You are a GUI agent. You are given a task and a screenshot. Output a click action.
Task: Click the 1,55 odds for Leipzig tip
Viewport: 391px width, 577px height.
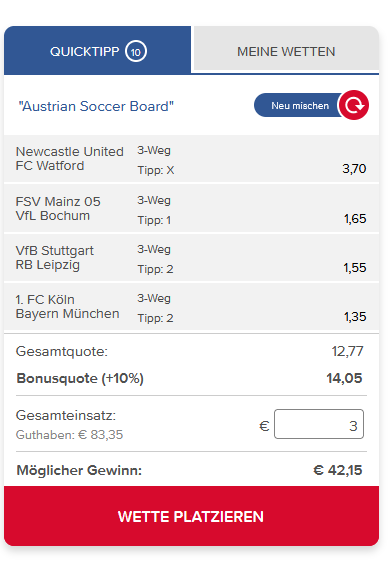coord(355,268)
